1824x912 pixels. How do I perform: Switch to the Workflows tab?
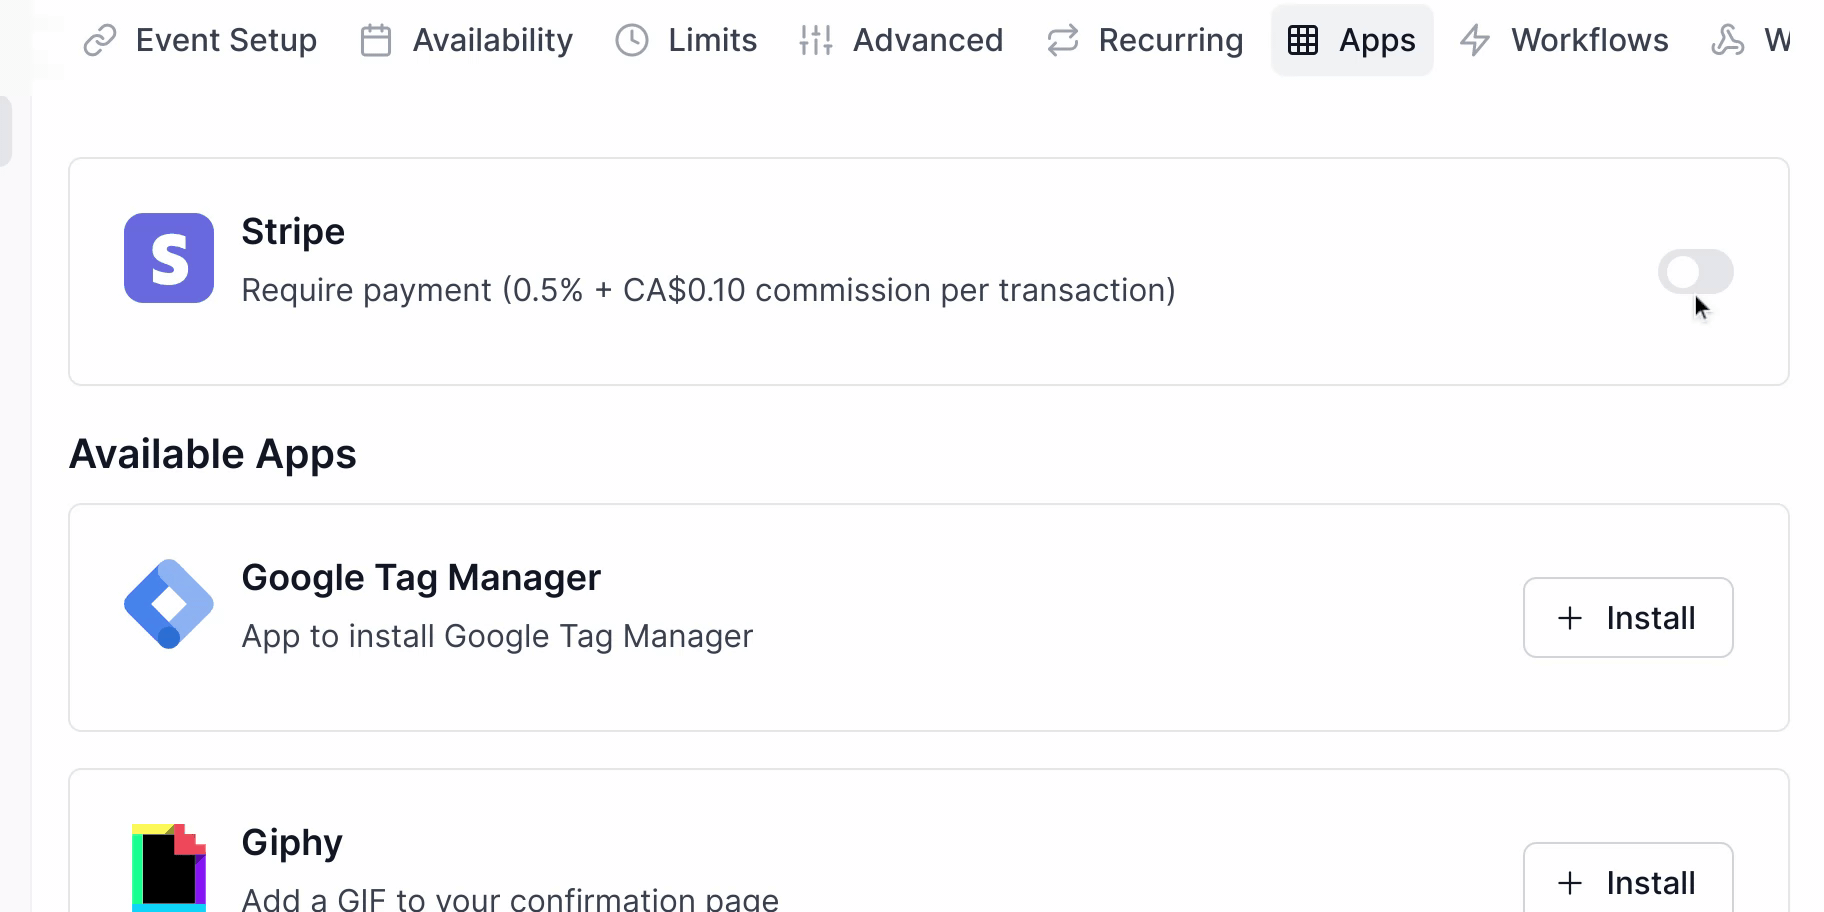point(1589,40)
